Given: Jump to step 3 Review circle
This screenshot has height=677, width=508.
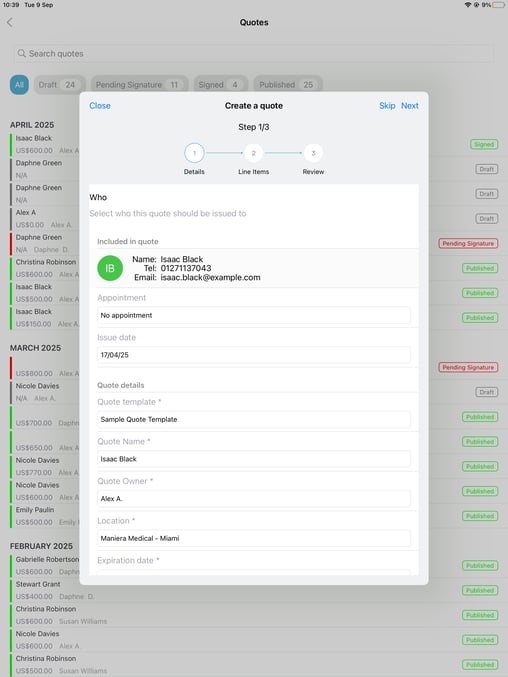Looking at the screenshot, I should pyautogui.click(x=313, y=153).
